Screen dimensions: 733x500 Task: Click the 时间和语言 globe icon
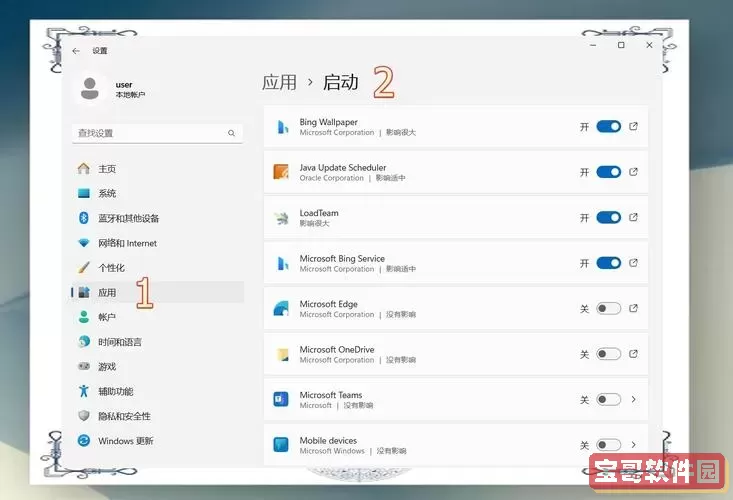point(84,342)
